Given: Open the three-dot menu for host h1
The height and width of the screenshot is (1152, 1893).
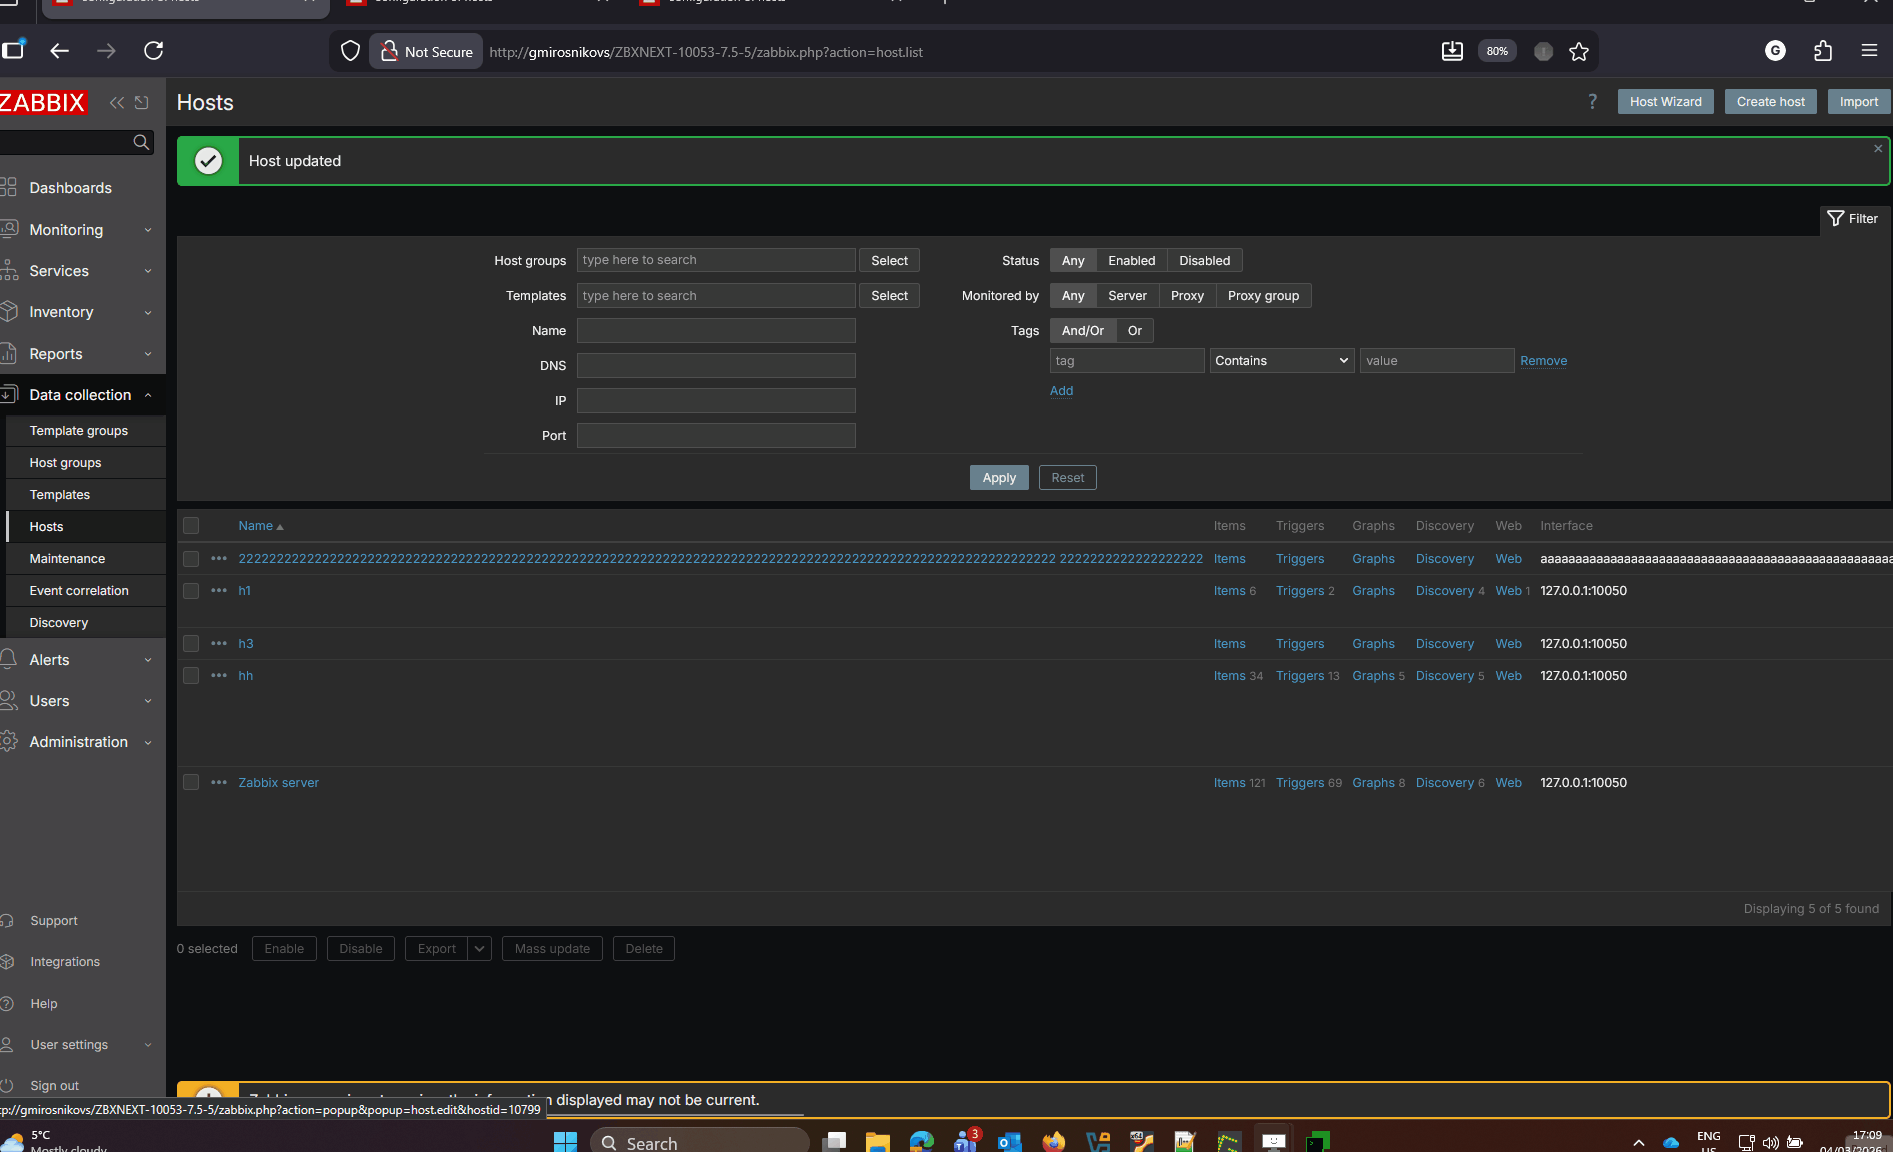Looking at the screenshot, I should pos(219,591).
